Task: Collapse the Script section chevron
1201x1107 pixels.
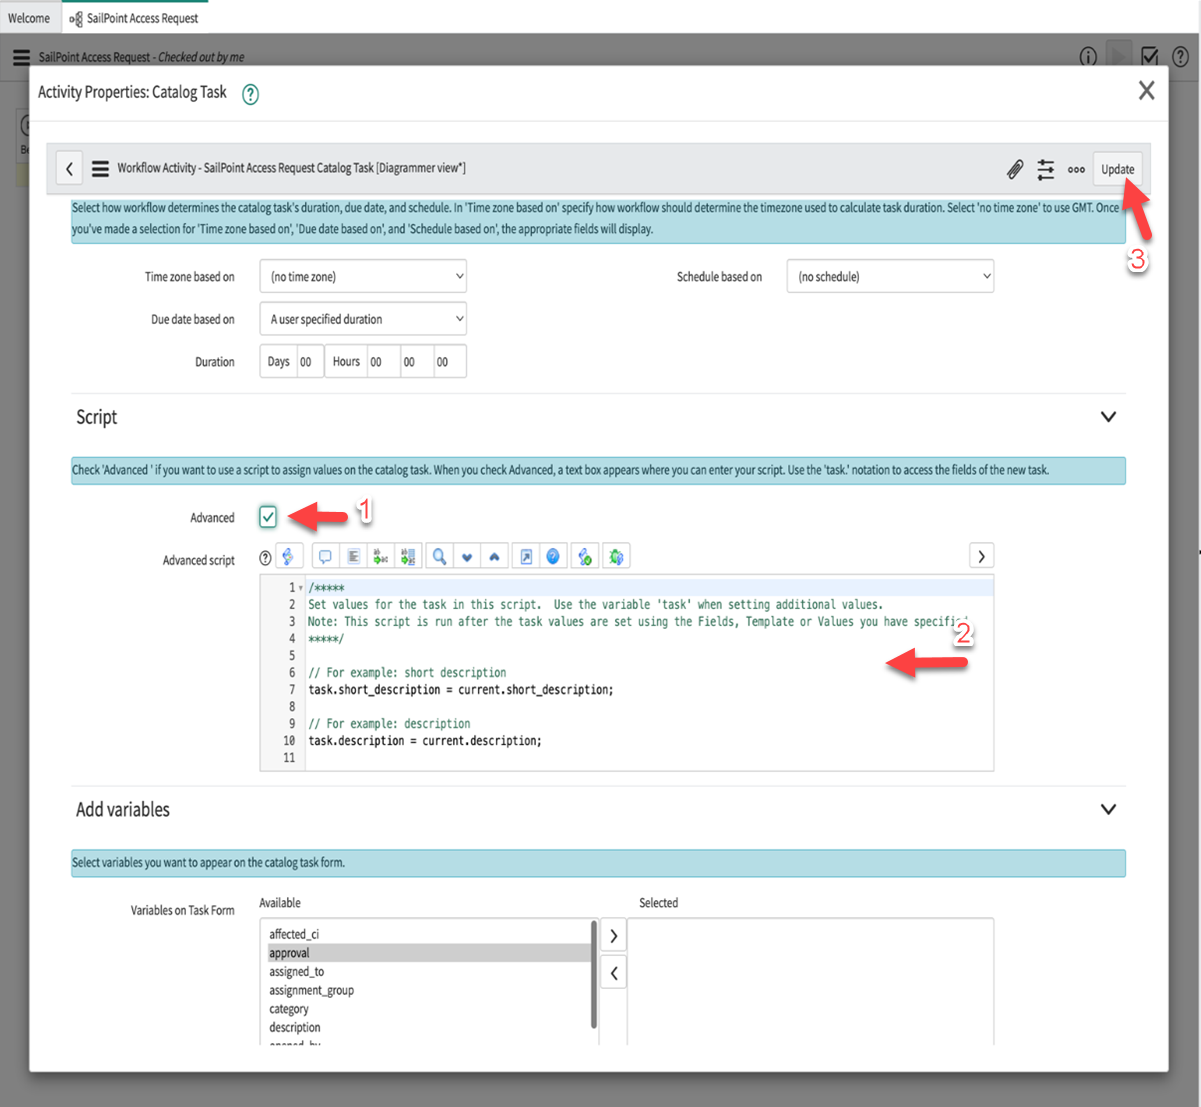Action: (x=1108, y=417)
